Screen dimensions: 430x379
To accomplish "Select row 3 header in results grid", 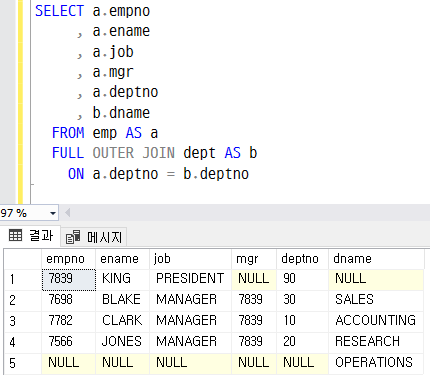I will pyautogui.click(x=23, y=322).
